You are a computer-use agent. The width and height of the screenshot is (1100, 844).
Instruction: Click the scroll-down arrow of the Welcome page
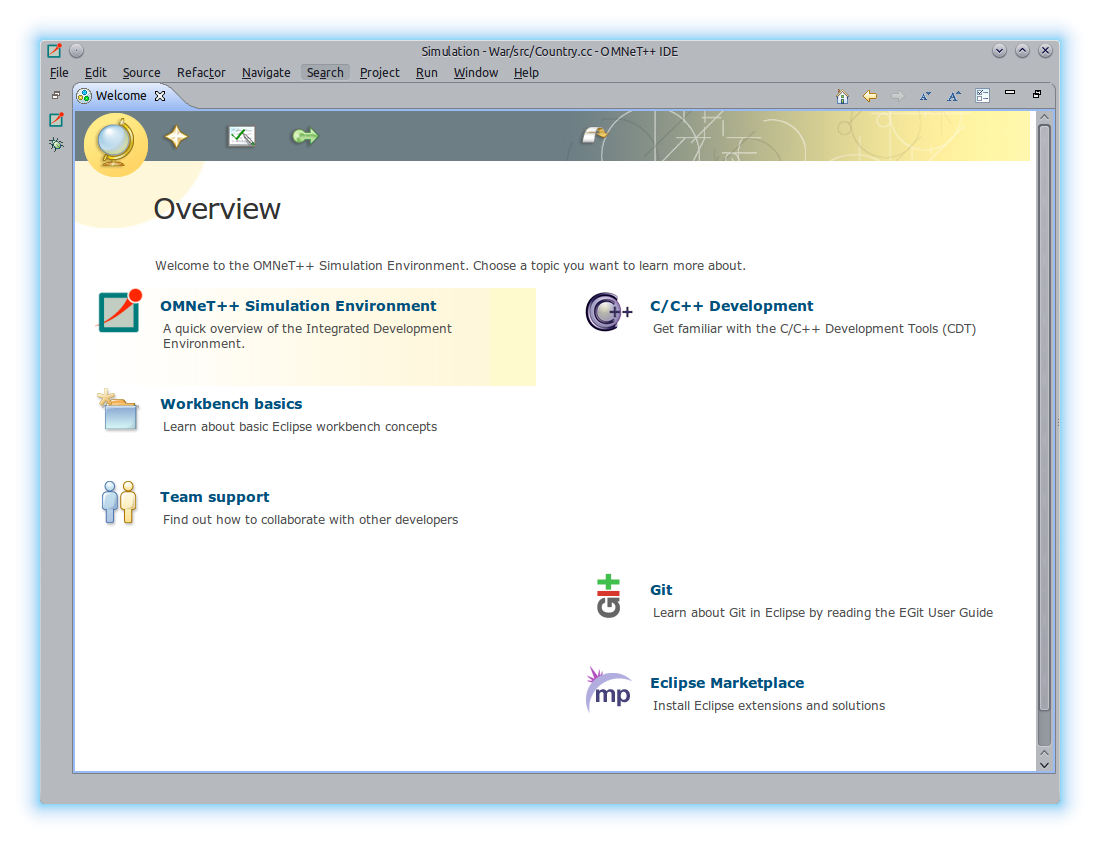pos(1044,764)
